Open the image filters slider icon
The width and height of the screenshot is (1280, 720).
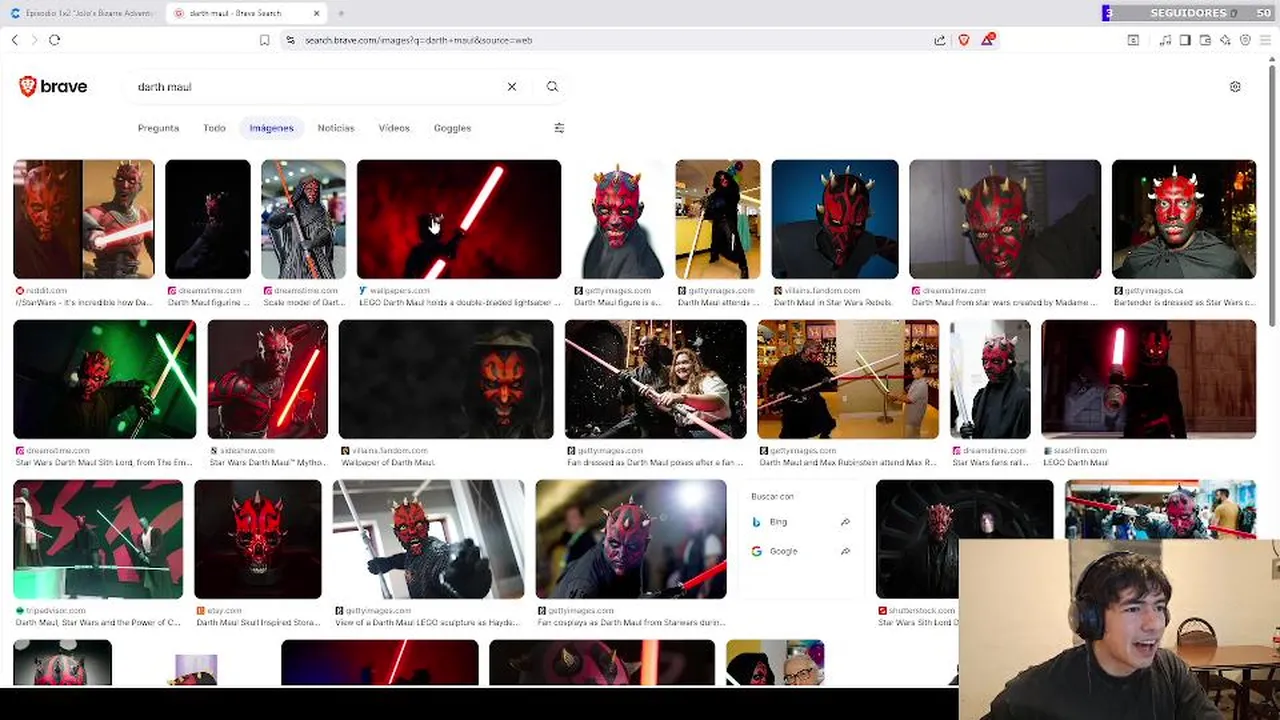(x=559, y=128)
